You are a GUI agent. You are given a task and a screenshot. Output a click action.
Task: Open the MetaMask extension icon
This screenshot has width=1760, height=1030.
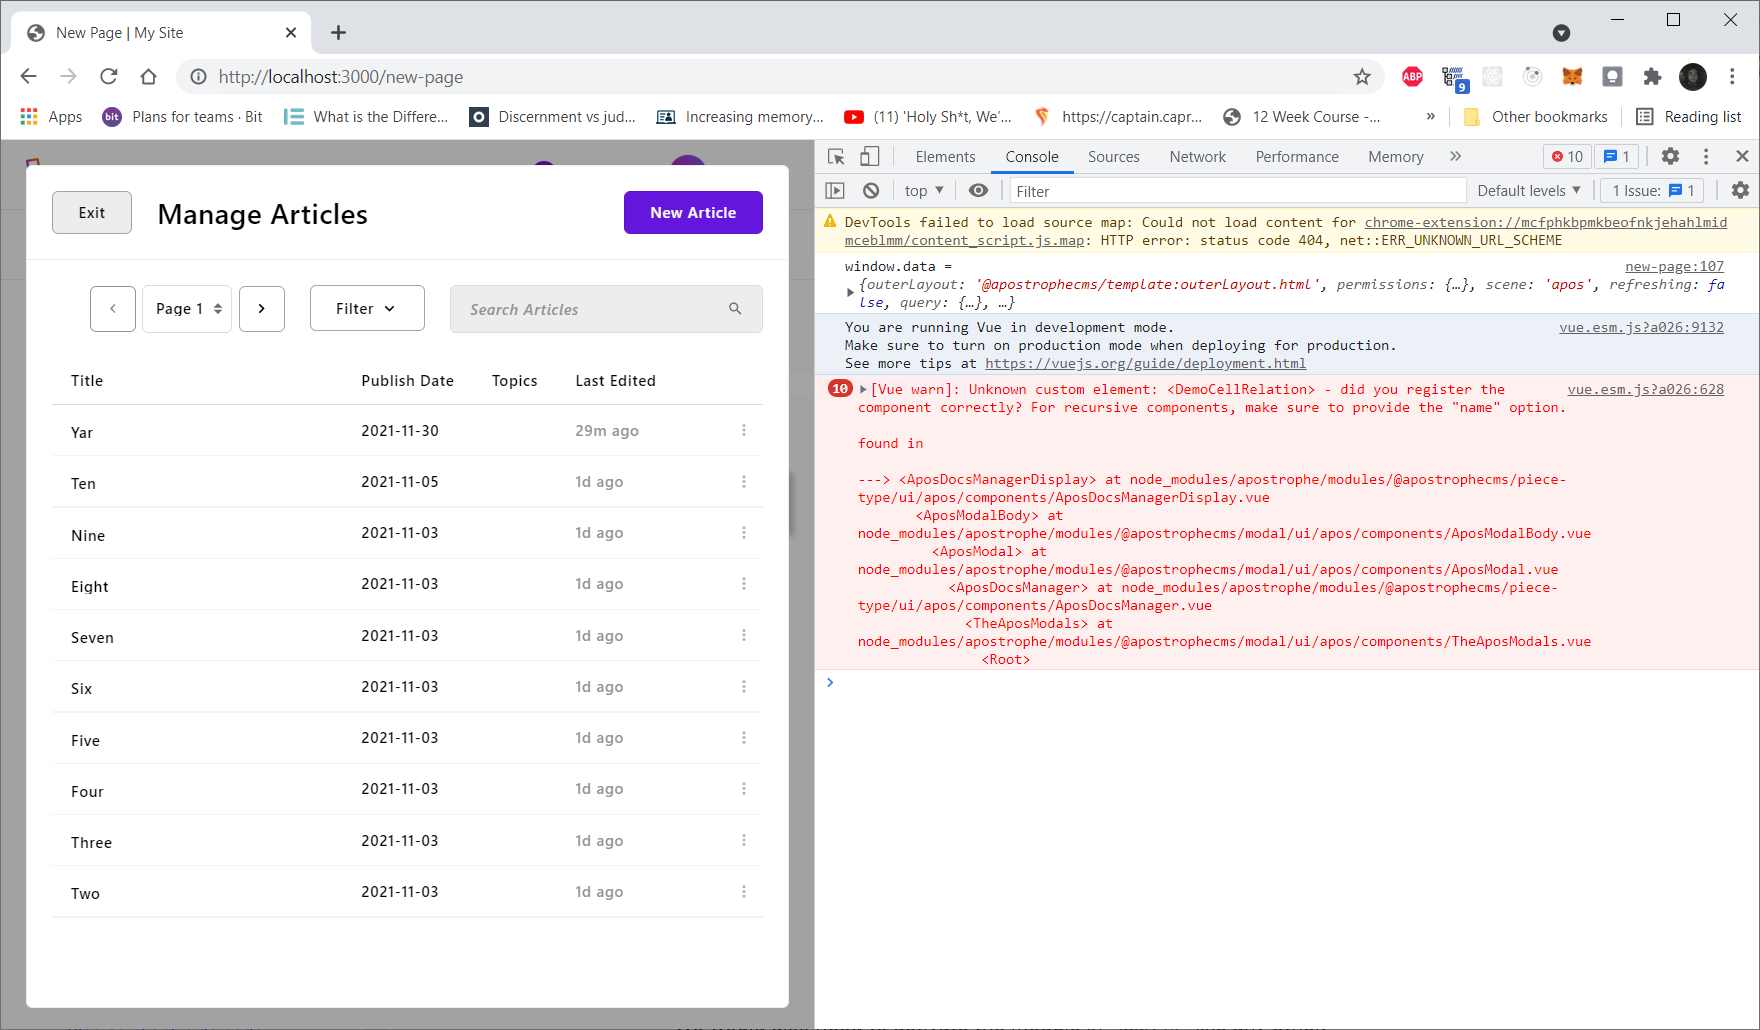click(1573, 76)
